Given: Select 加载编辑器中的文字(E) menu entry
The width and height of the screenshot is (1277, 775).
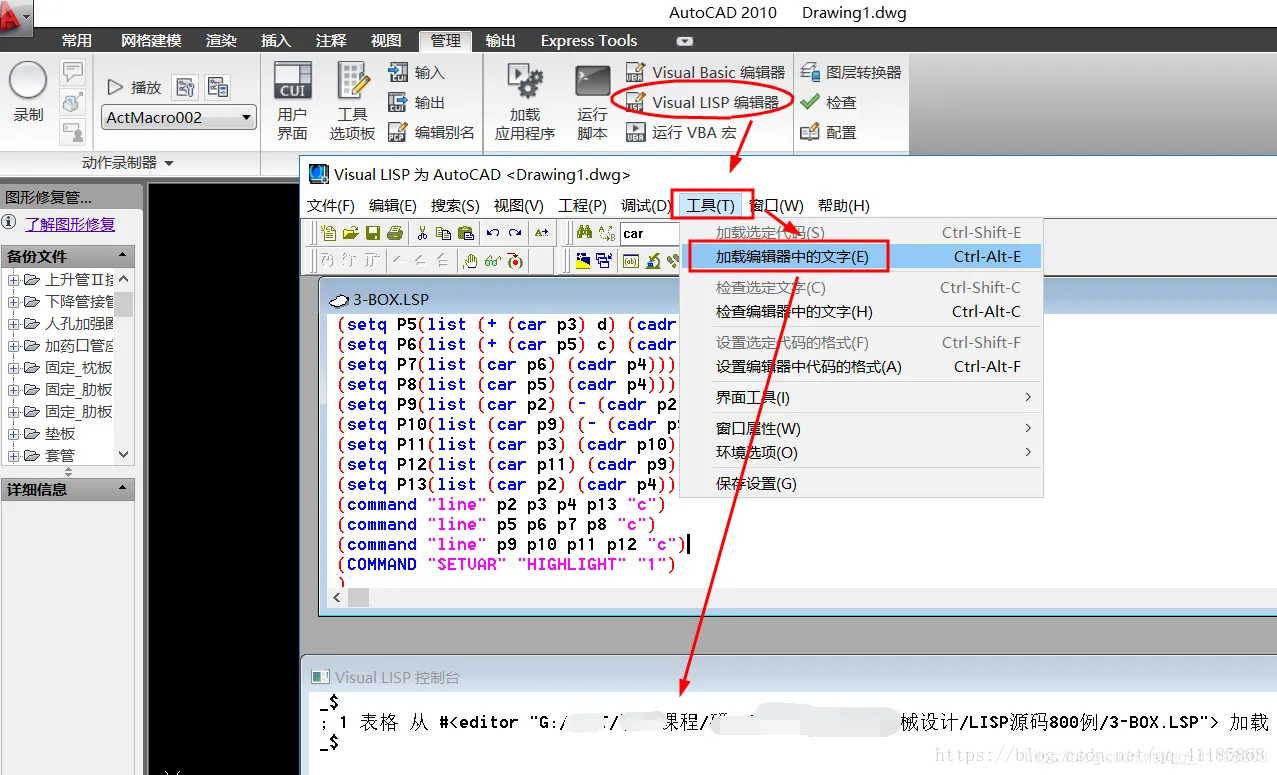Looking at the screenshot, I should click(x=862, y=257).
